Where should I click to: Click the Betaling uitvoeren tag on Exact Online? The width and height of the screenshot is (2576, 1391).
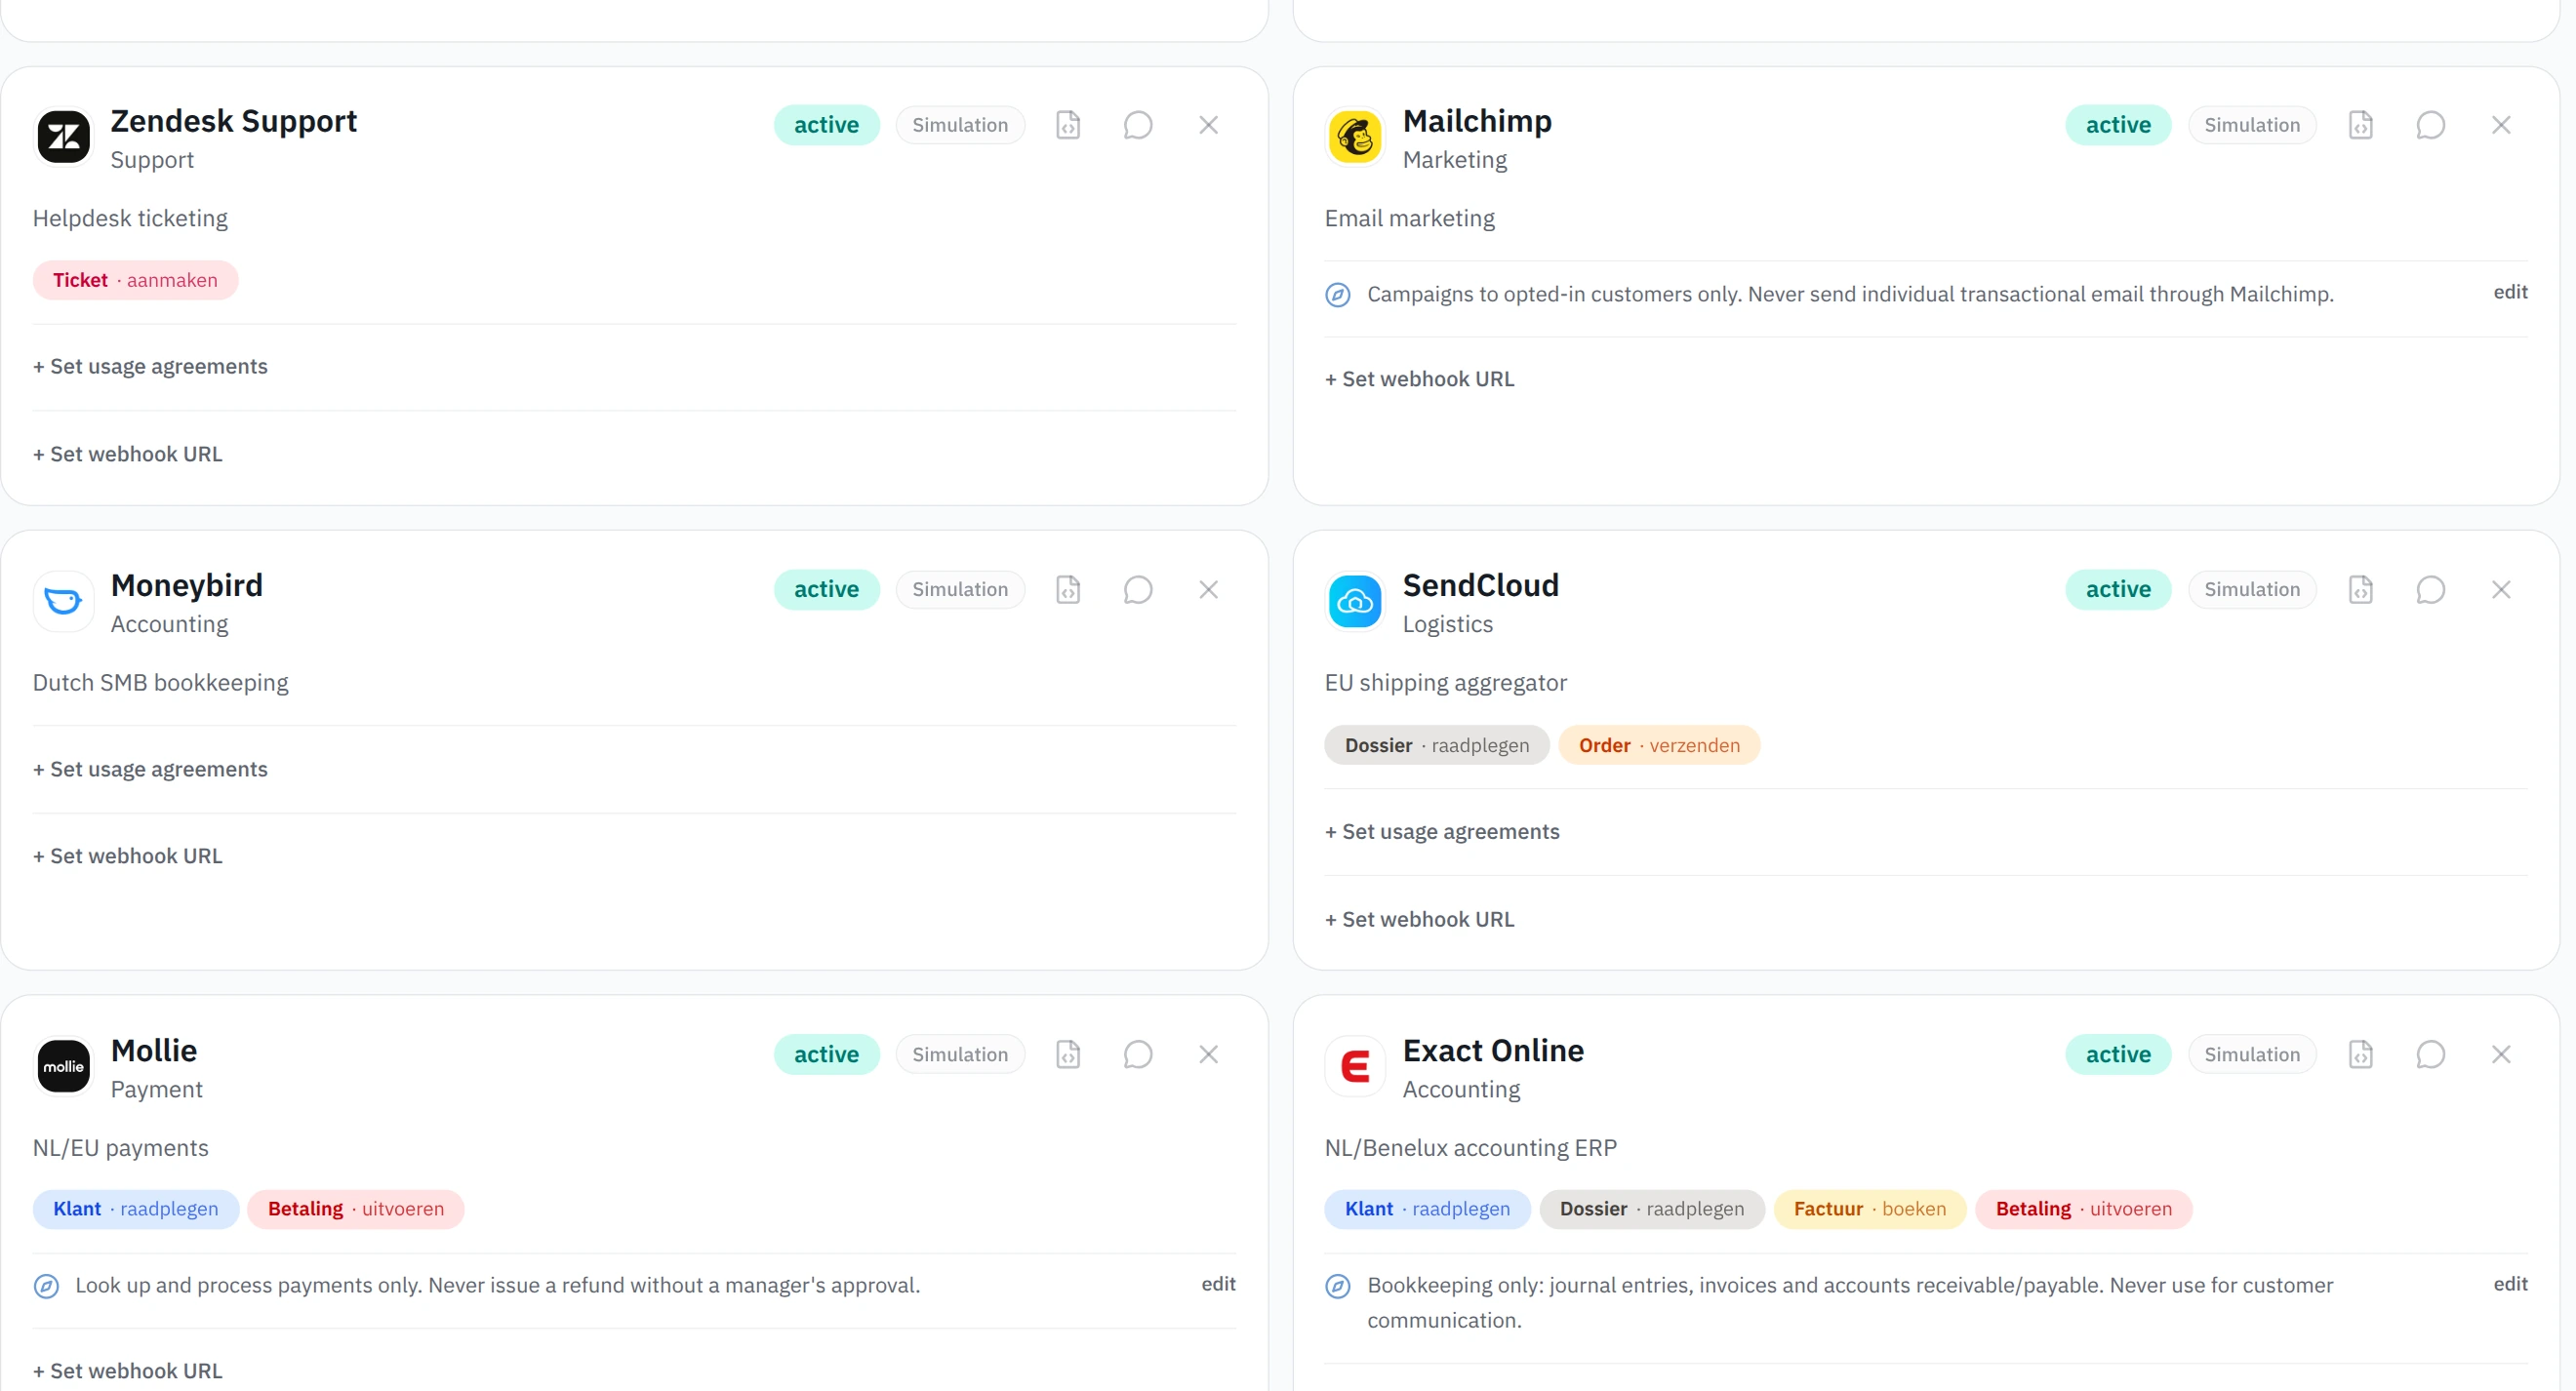[2084, 1209]
